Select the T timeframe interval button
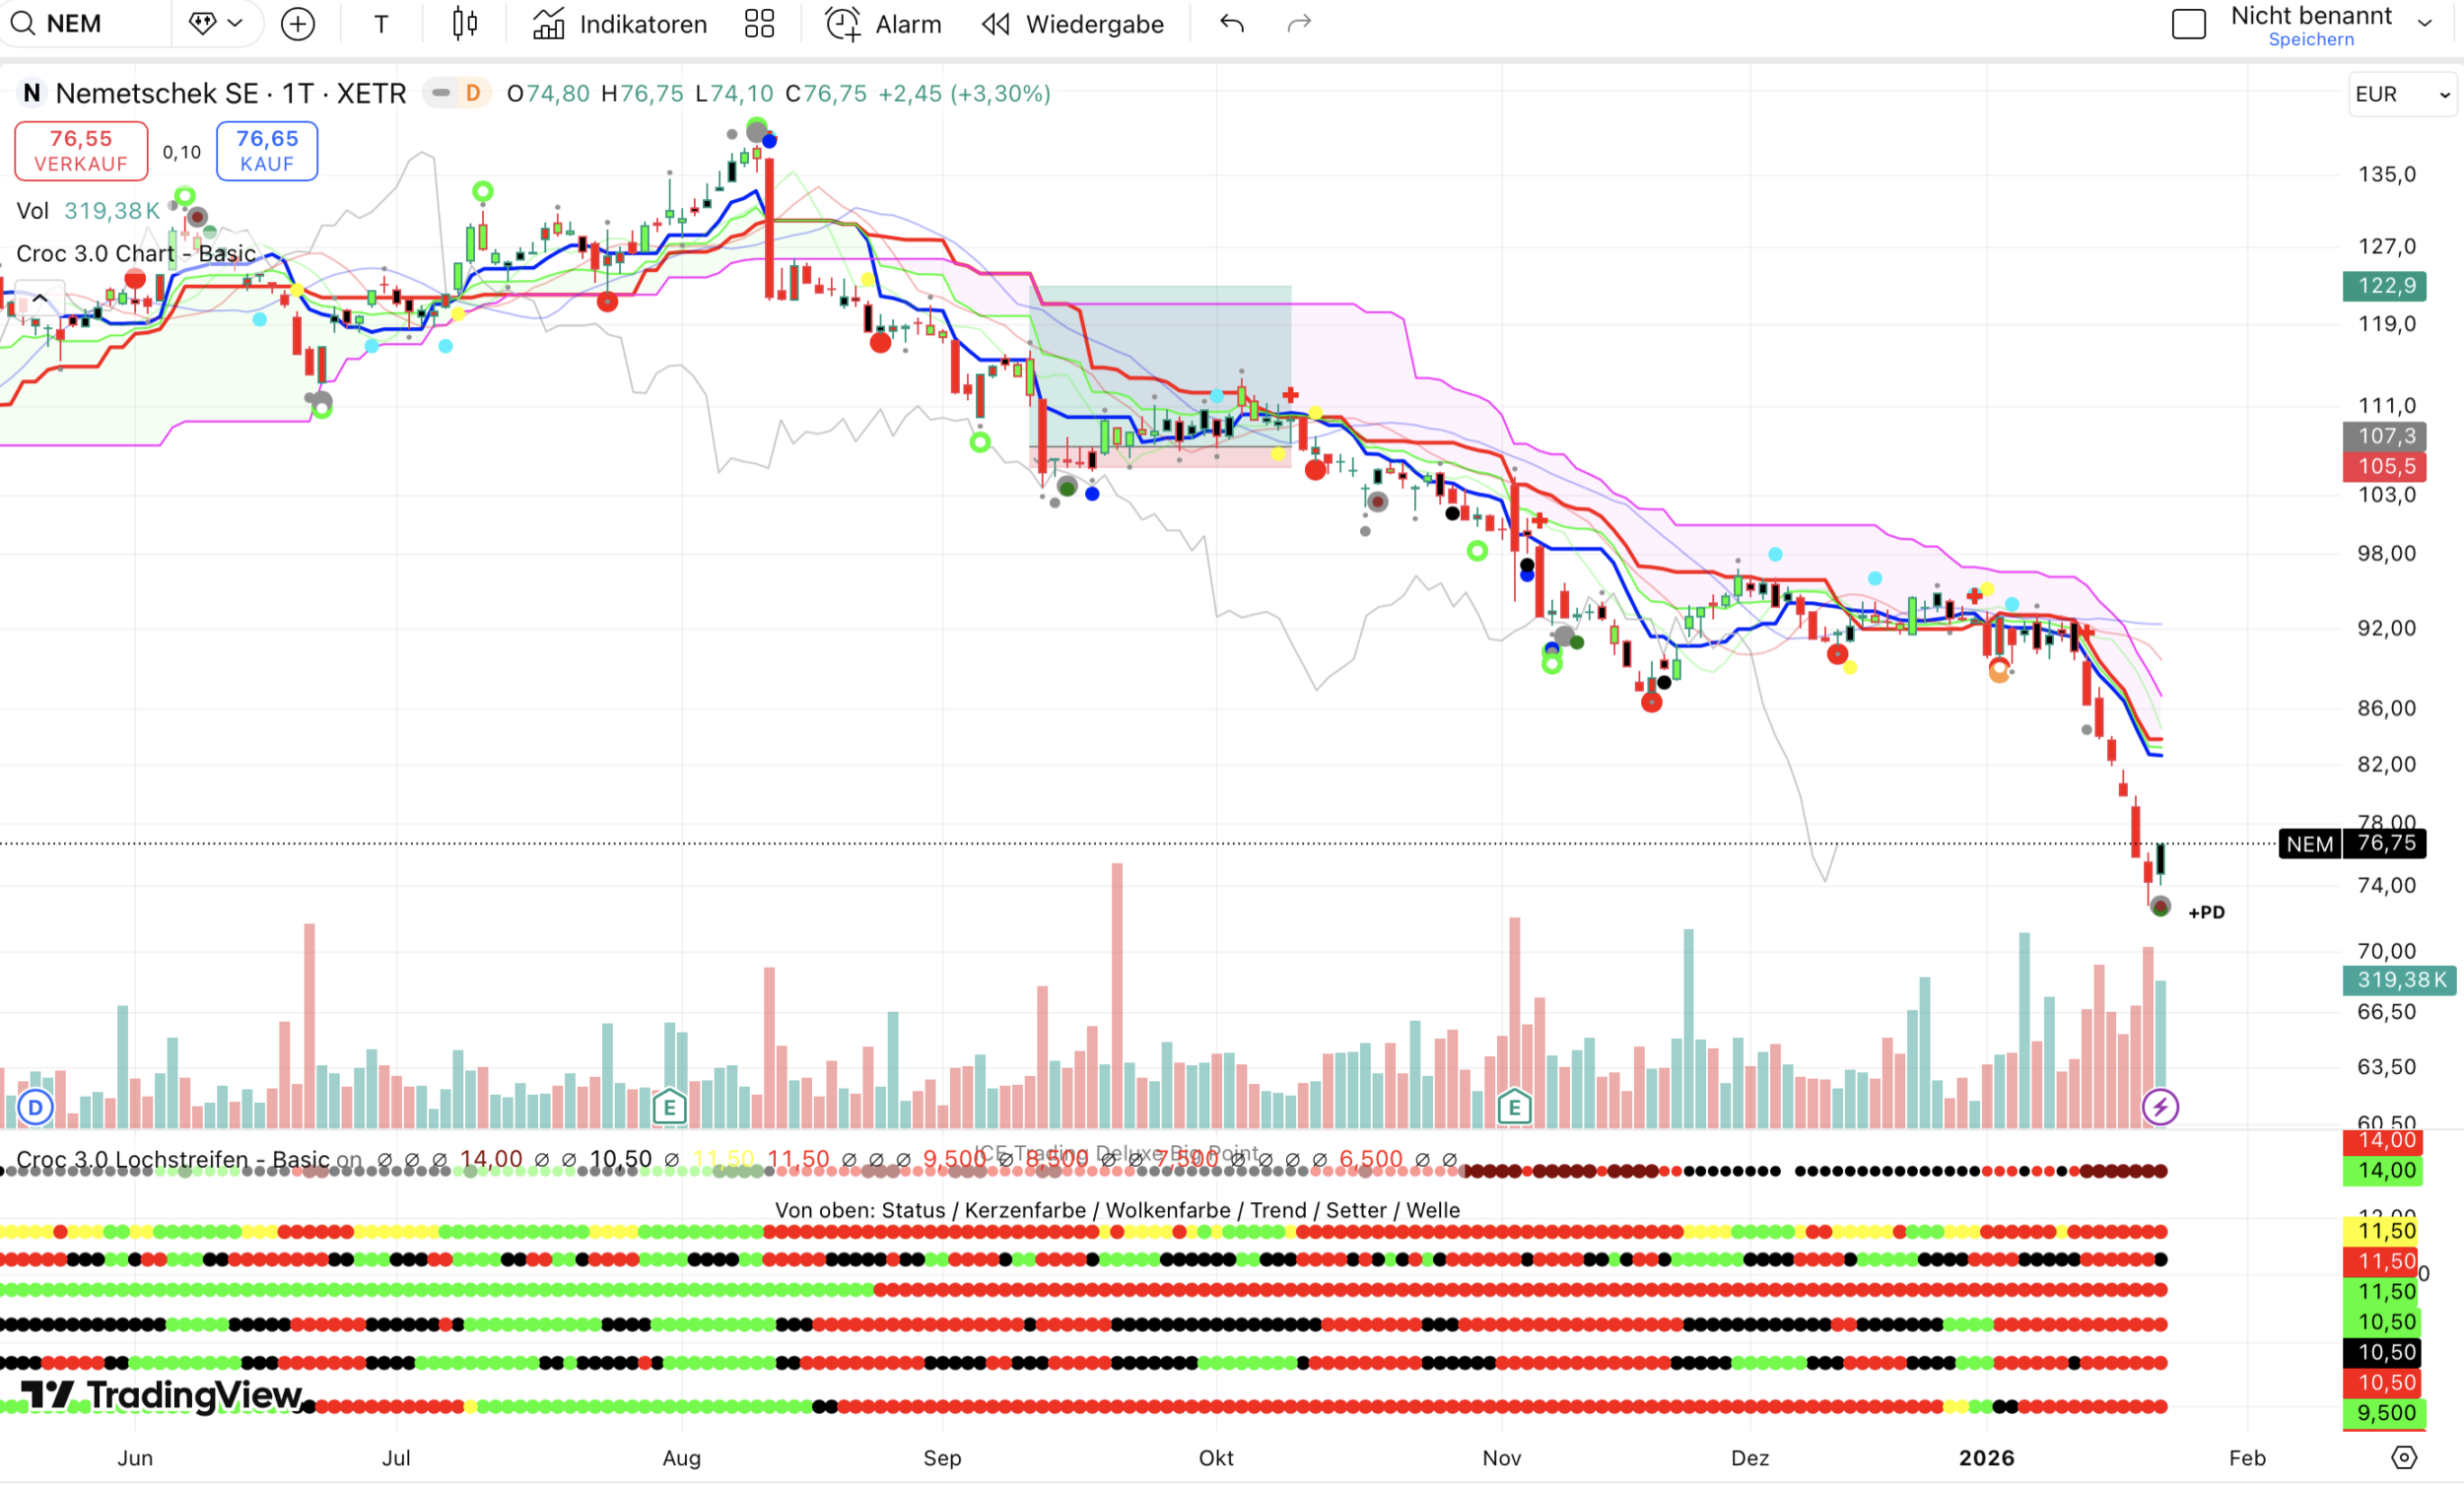The width and height of the screenshot is (2464, 1485). point(381,24)
